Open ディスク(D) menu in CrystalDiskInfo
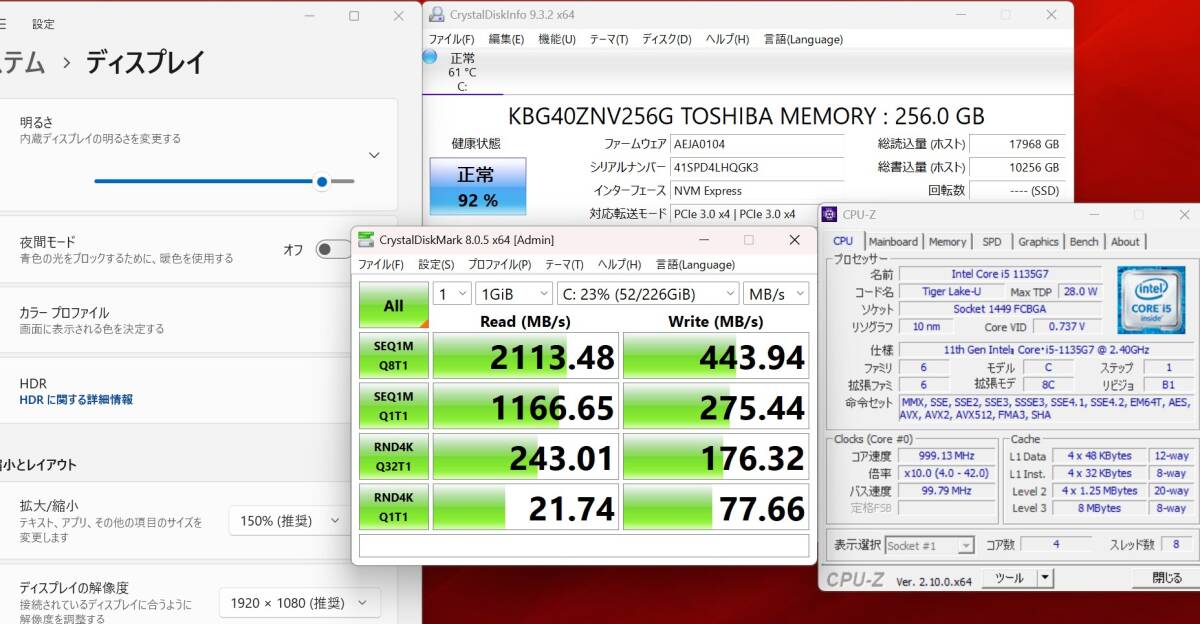This screenshot has width=1200, height=624. (x=666, y=39)
